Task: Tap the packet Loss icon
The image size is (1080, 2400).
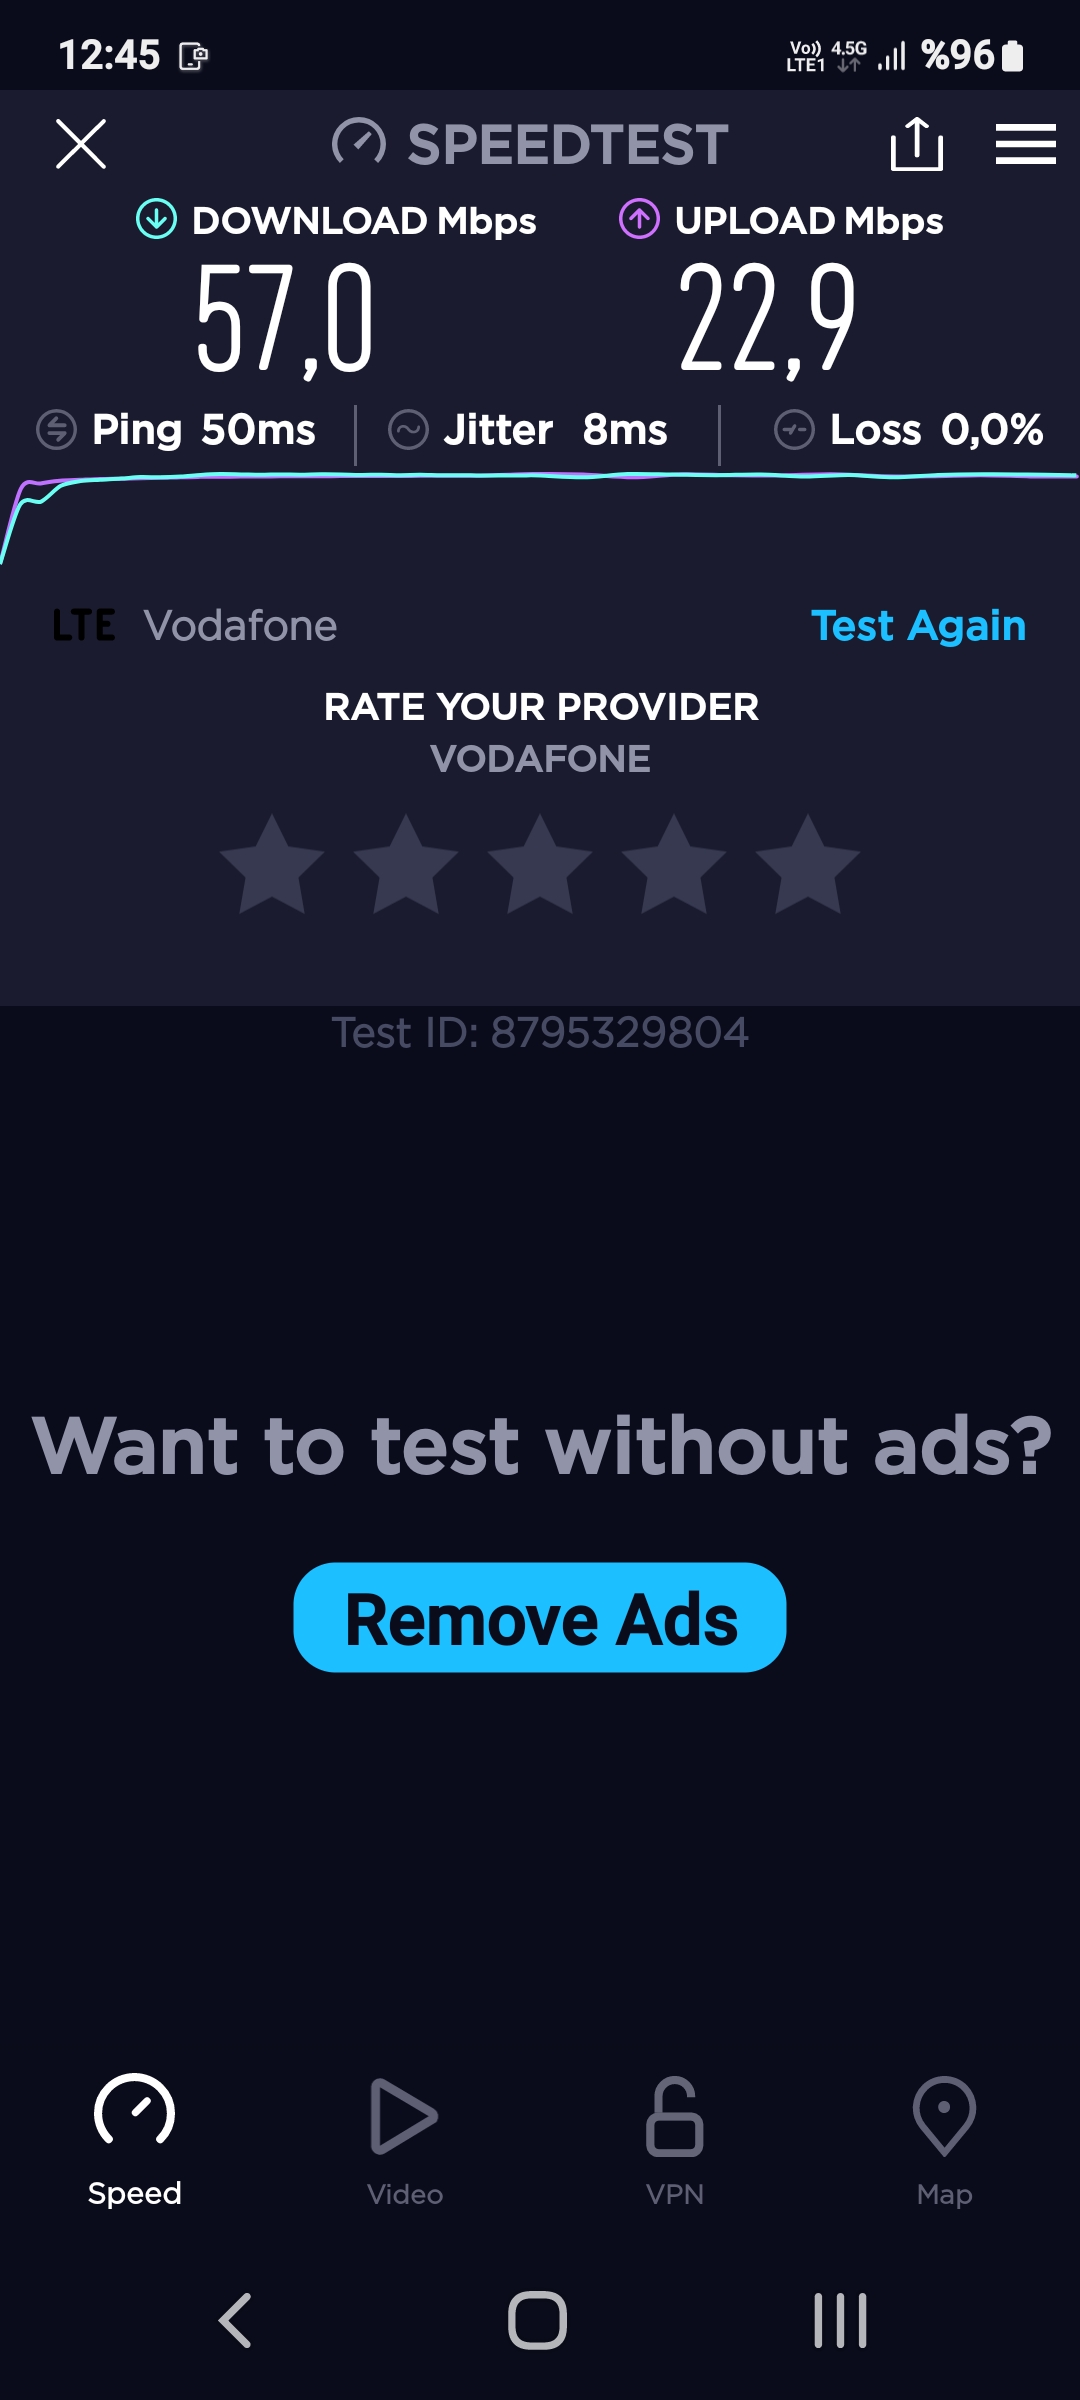Action: tap(794, 430)
